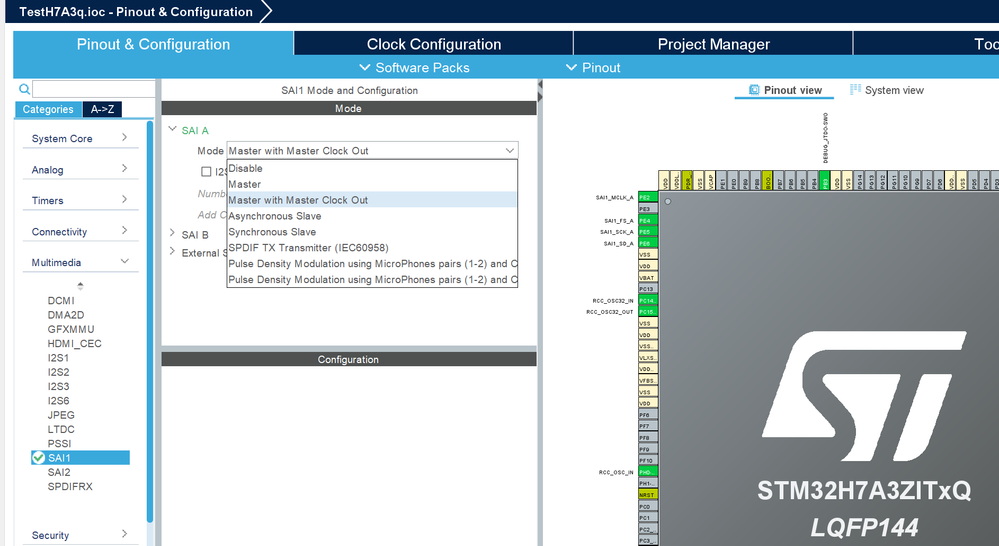
Task: Expand the SAI B section
Action: (x=172, y=234)
